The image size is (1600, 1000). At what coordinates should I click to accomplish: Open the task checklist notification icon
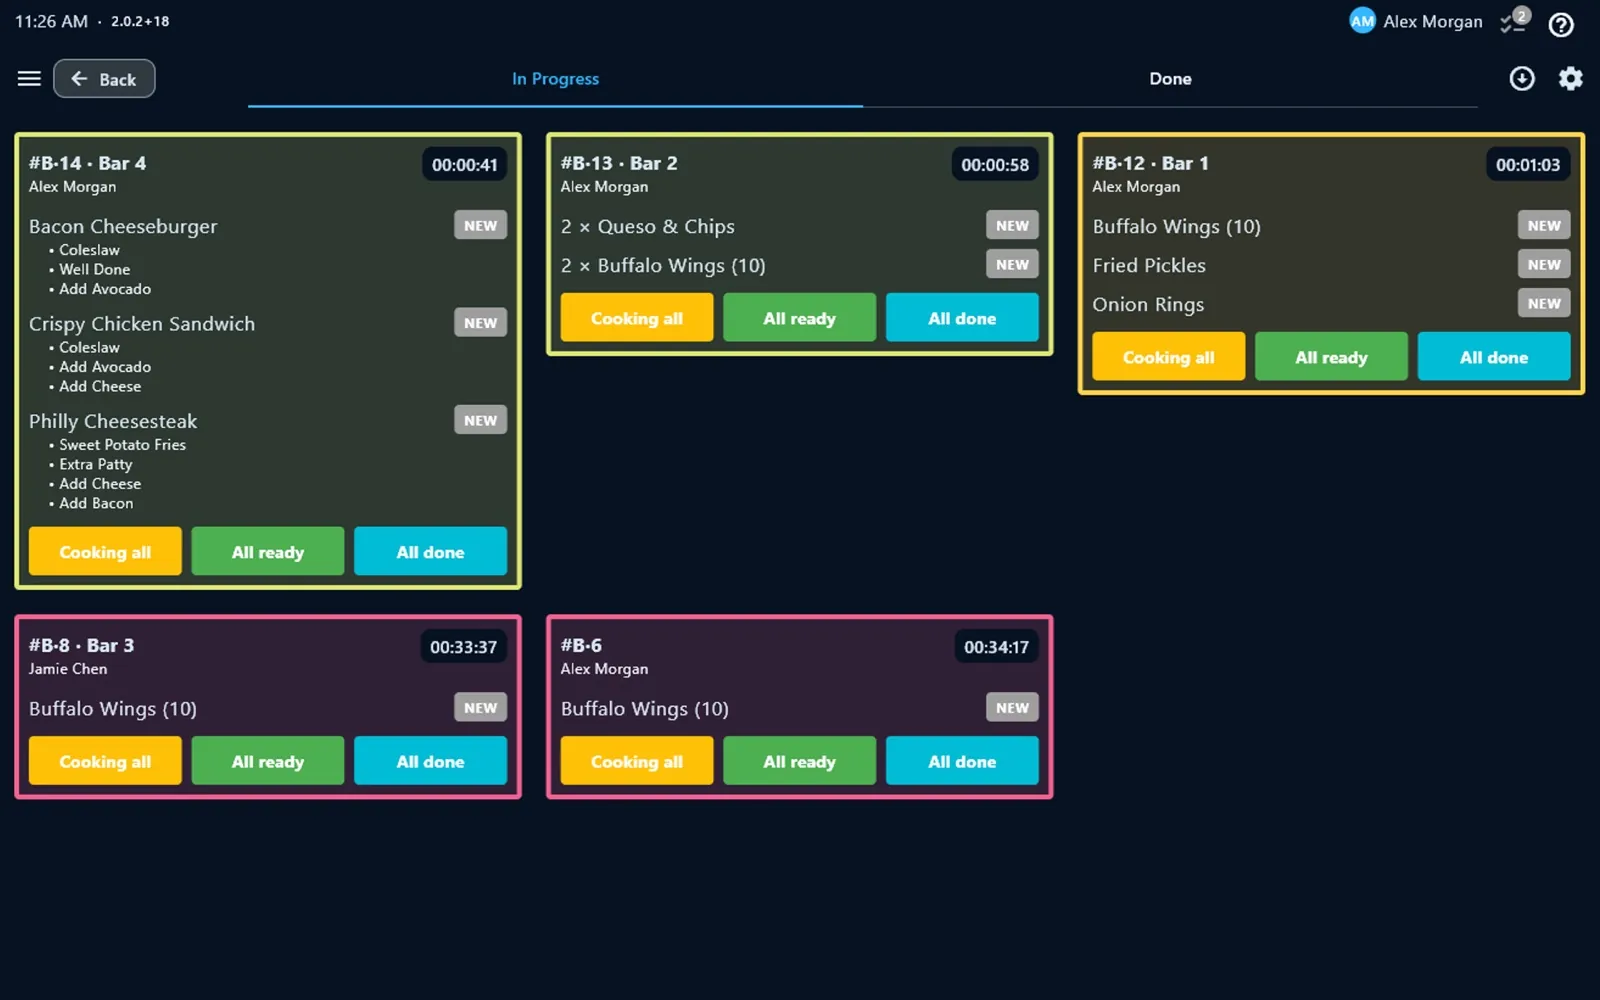coord(1514,21)
